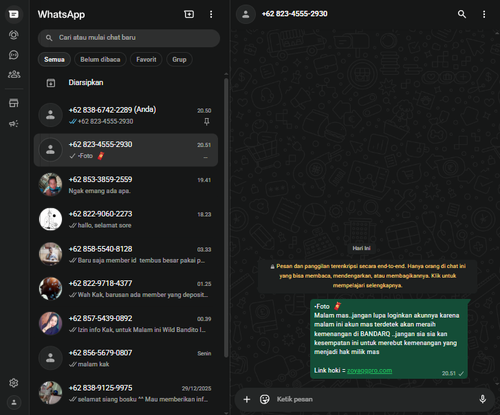Image resolution: width=500 pixels, height=415 pixels.
Task: Click the +62 823-4555-2930 conversation header name
Action: 294,14
